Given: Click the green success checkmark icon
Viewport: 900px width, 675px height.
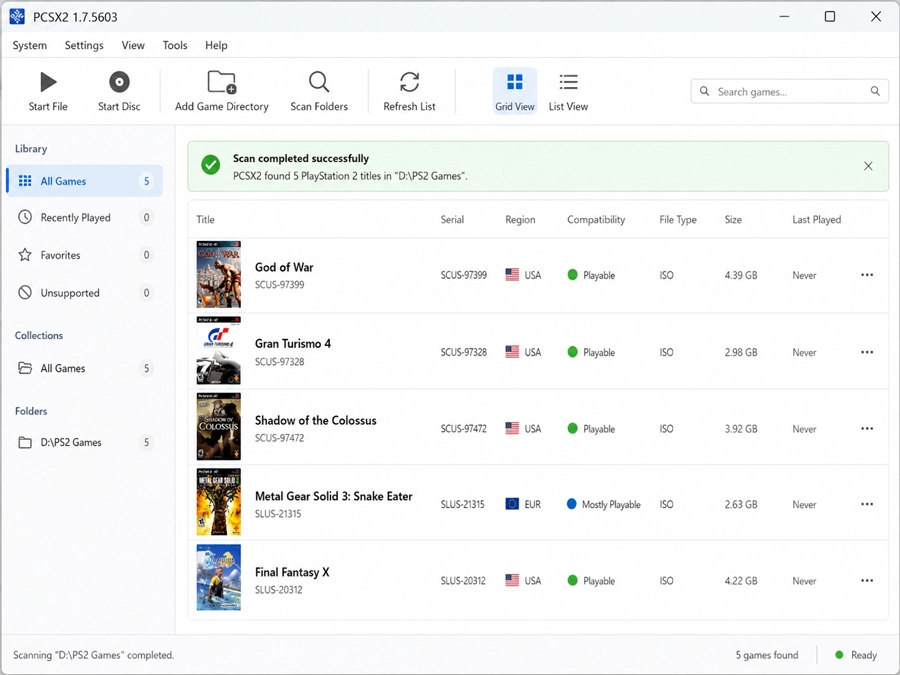Looking at the screenshot, I should click(x=211, y=165).
